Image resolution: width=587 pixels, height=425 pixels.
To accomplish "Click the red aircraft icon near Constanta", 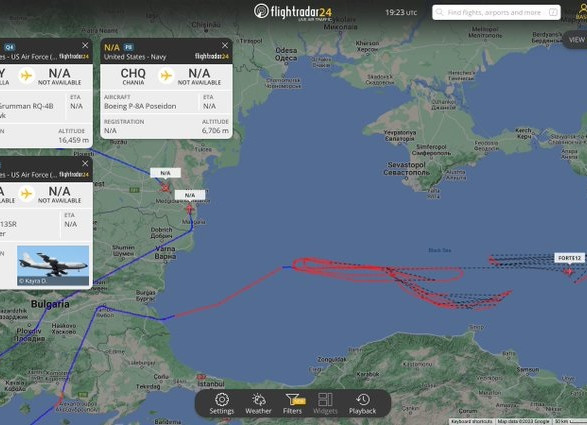I will coord(165,187).
